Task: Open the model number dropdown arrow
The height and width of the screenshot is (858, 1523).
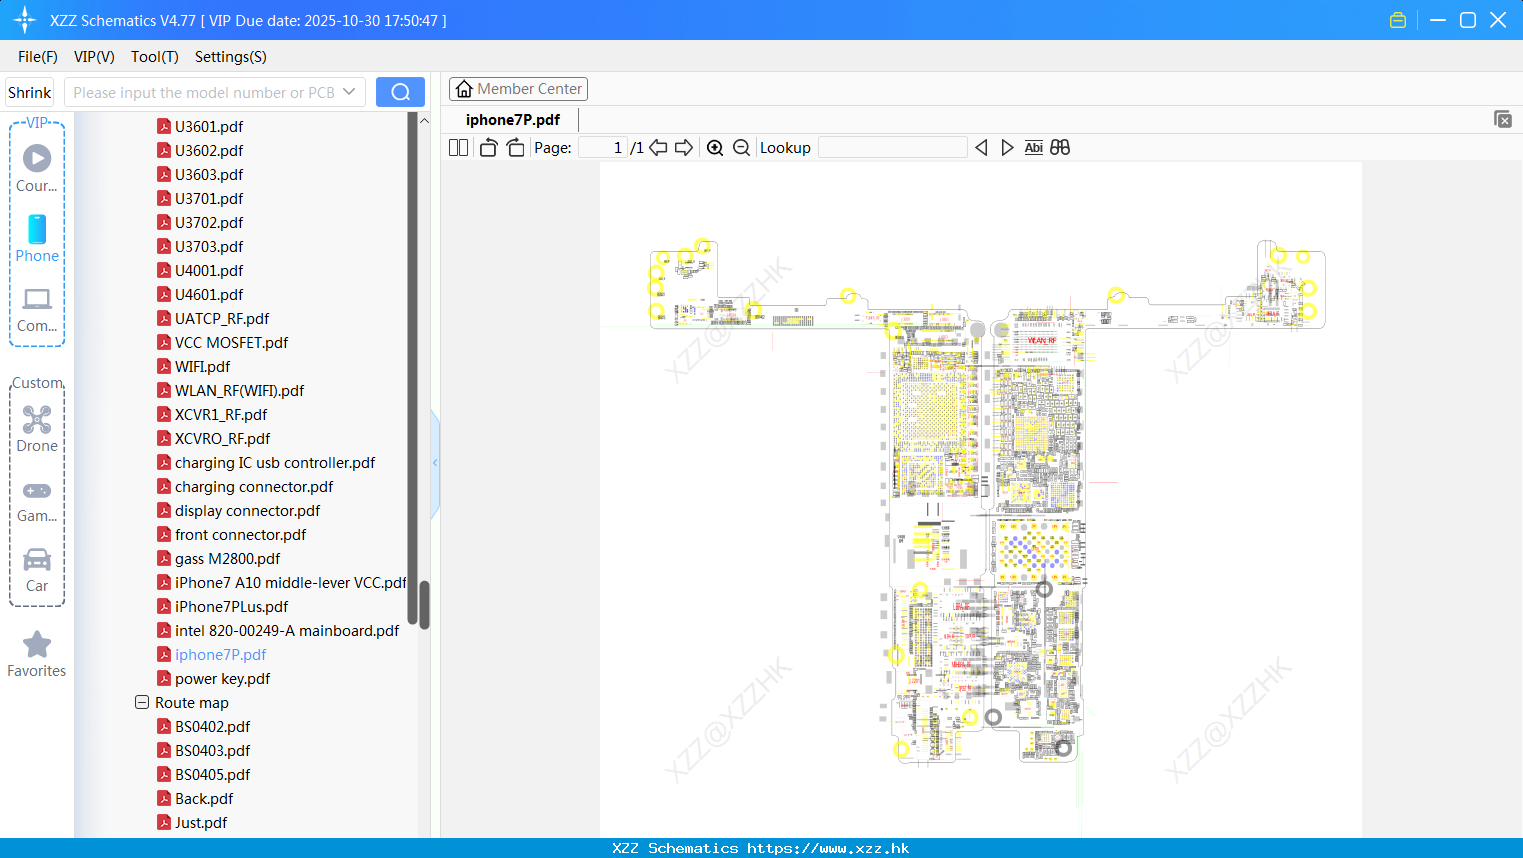Action: [x=349, y=92]
